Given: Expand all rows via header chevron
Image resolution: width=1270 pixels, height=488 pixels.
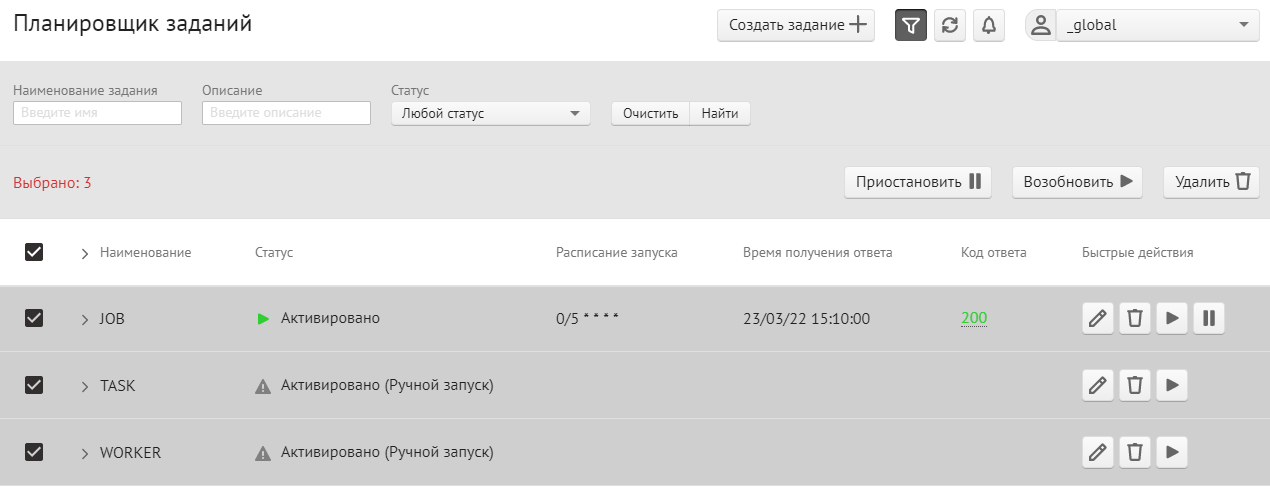Looking at the screenshot, I should 85,253.
